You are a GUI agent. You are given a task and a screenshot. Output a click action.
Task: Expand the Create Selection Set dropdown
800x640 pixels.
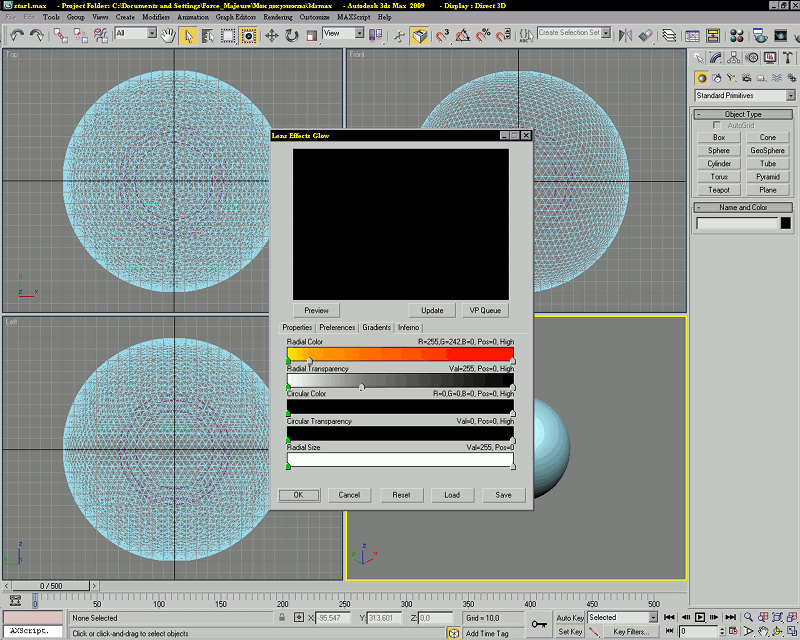click(606, 33)
